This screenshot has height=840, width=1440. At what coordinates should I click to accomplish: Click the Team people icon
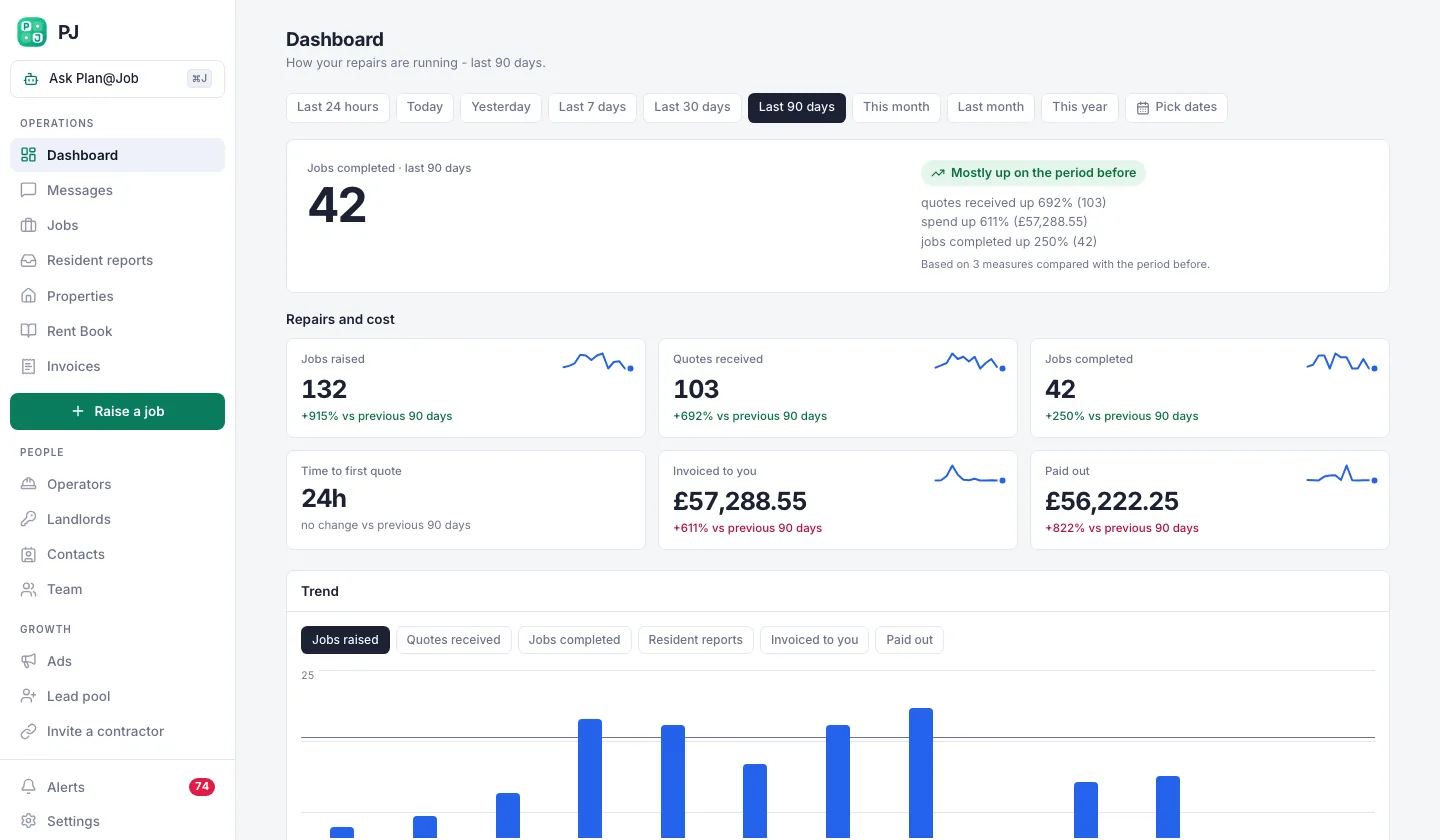tap(28, 589)
